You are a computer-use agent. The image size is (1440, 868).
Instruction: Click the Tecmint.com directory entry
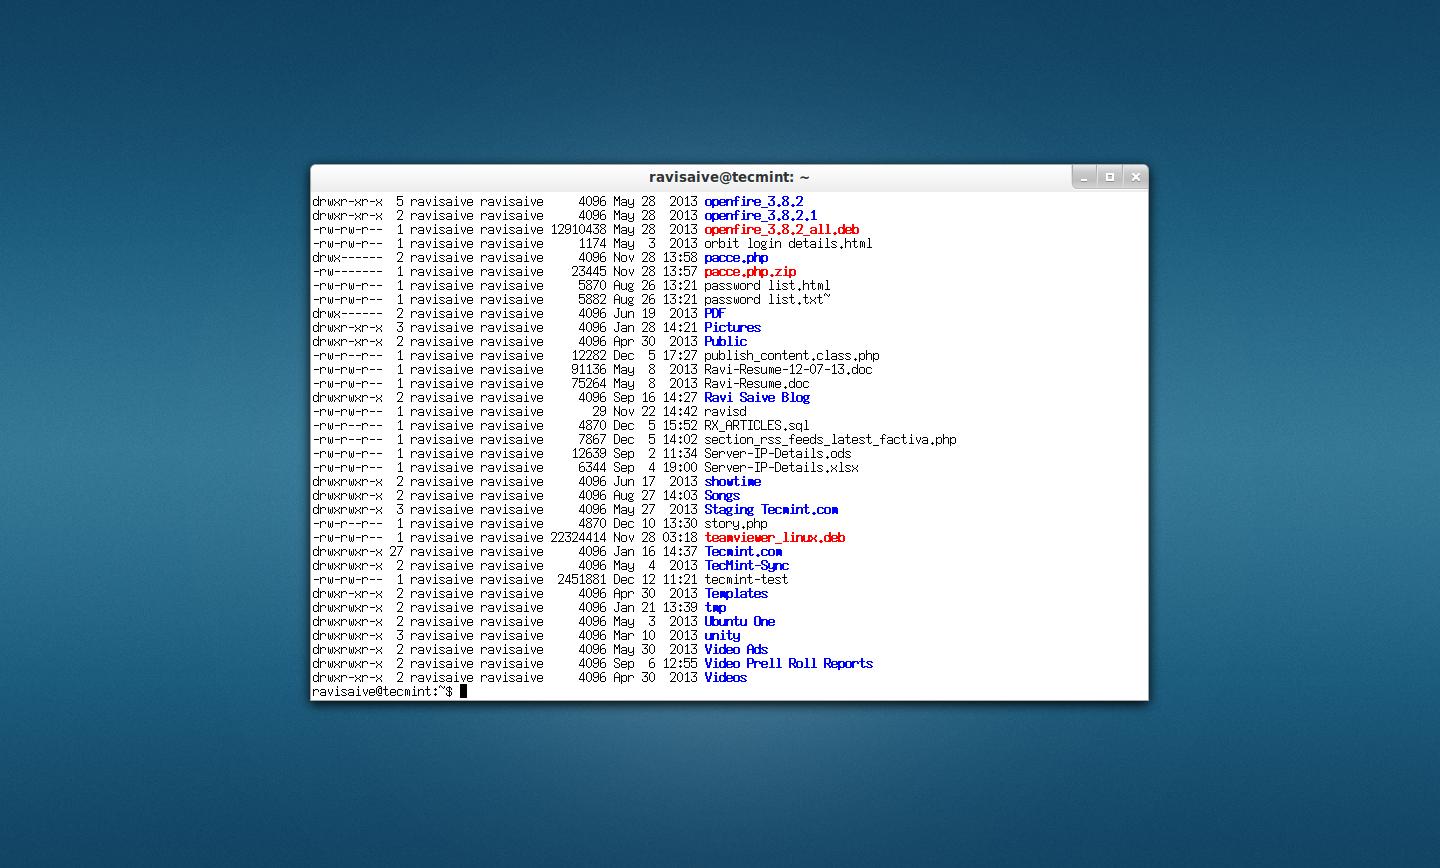tap(743, 551)
